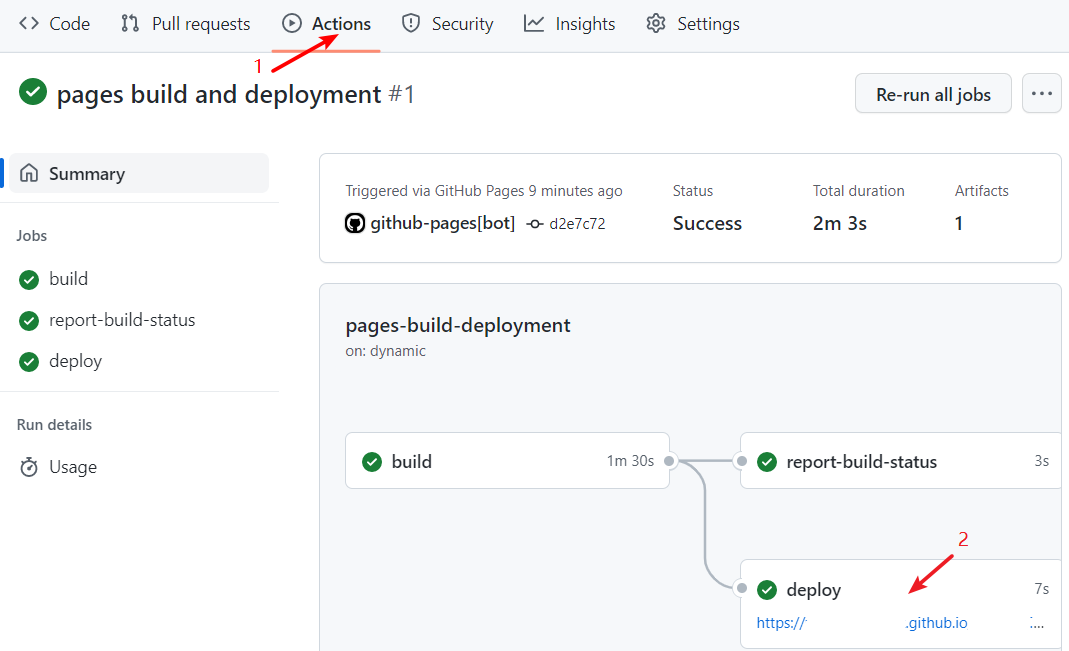Switch to Pull requests tab
This screenshot has height=651, width=1069.
[x=186, y=24]
